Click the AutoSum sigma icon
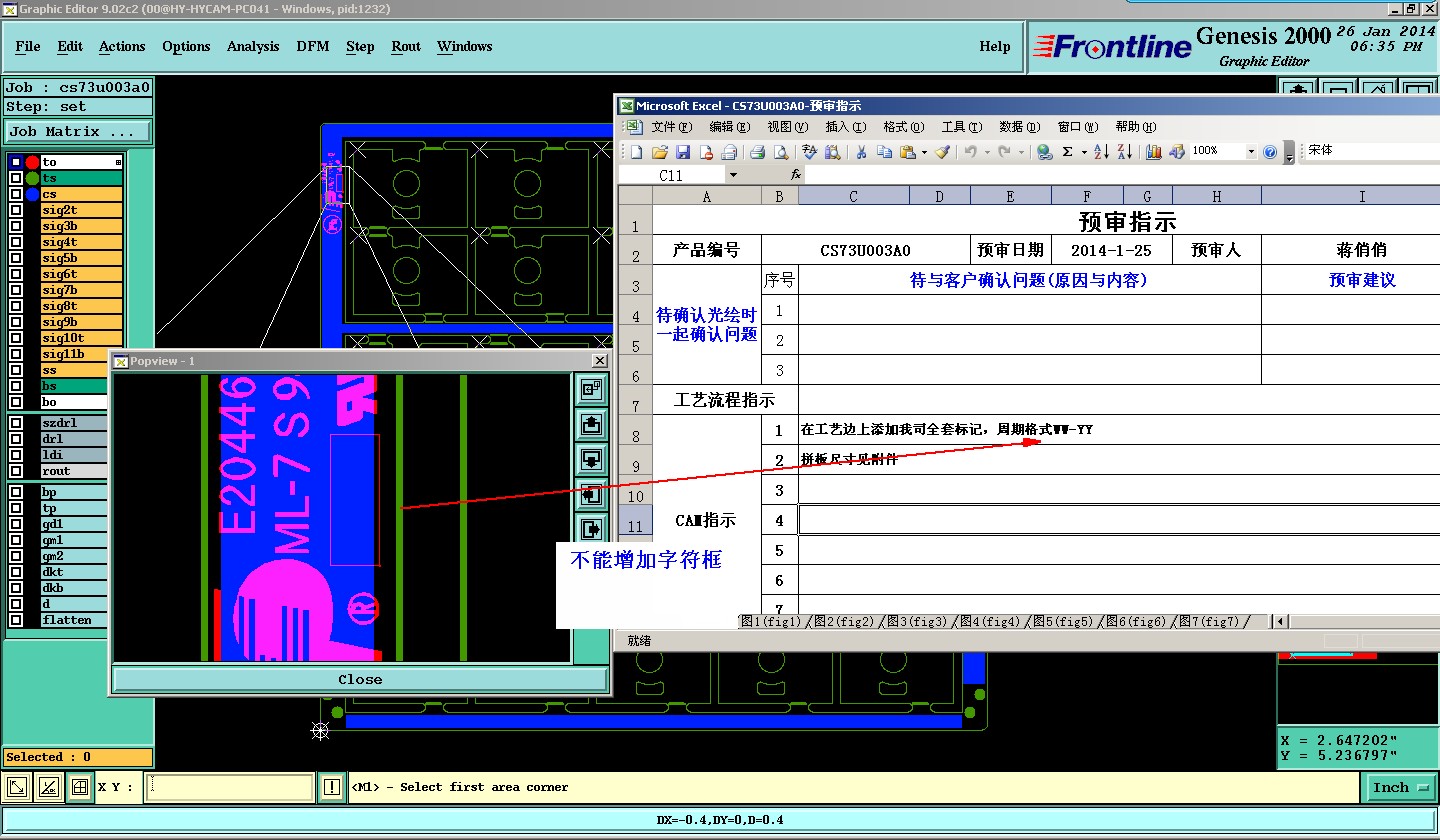The height and width of the screenshot is (840, 1440). click(1067, 152)
